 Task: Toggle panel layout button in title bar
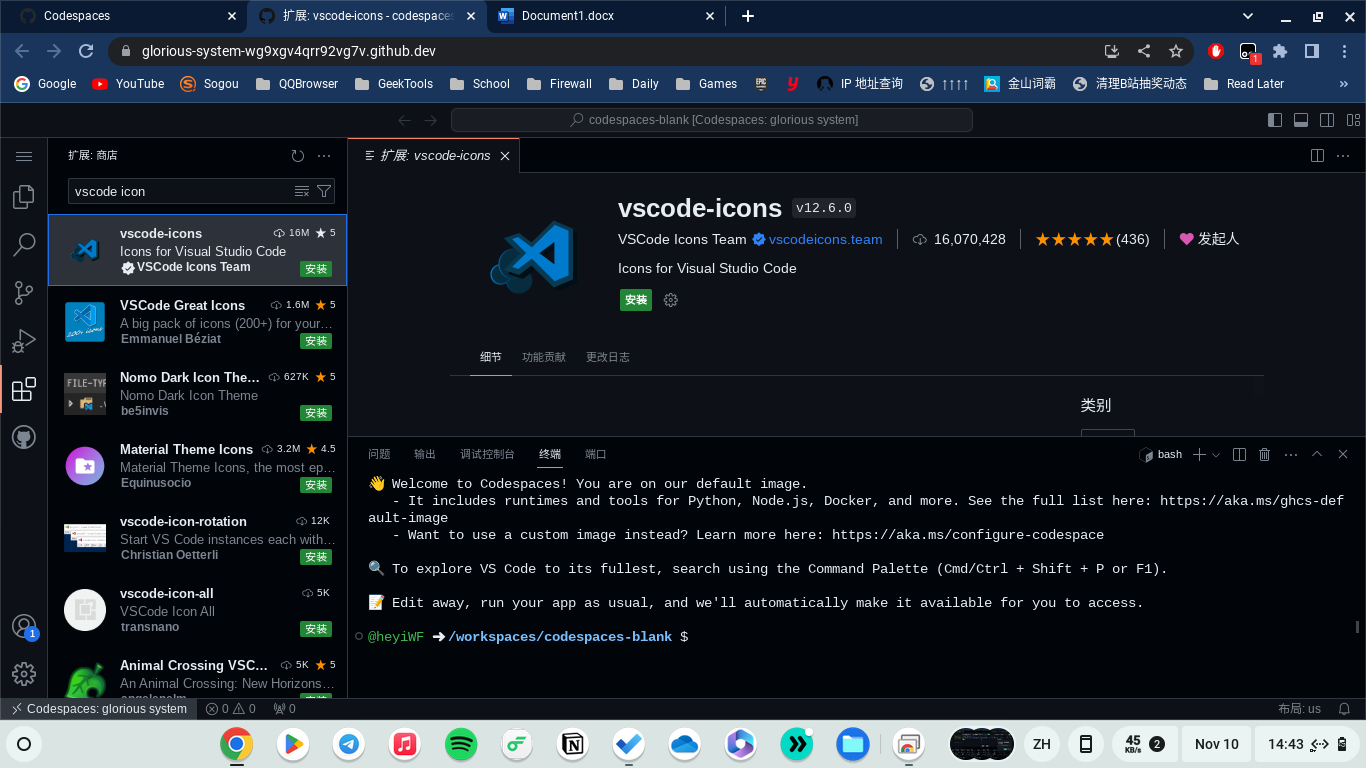(x=1301, y=120)
